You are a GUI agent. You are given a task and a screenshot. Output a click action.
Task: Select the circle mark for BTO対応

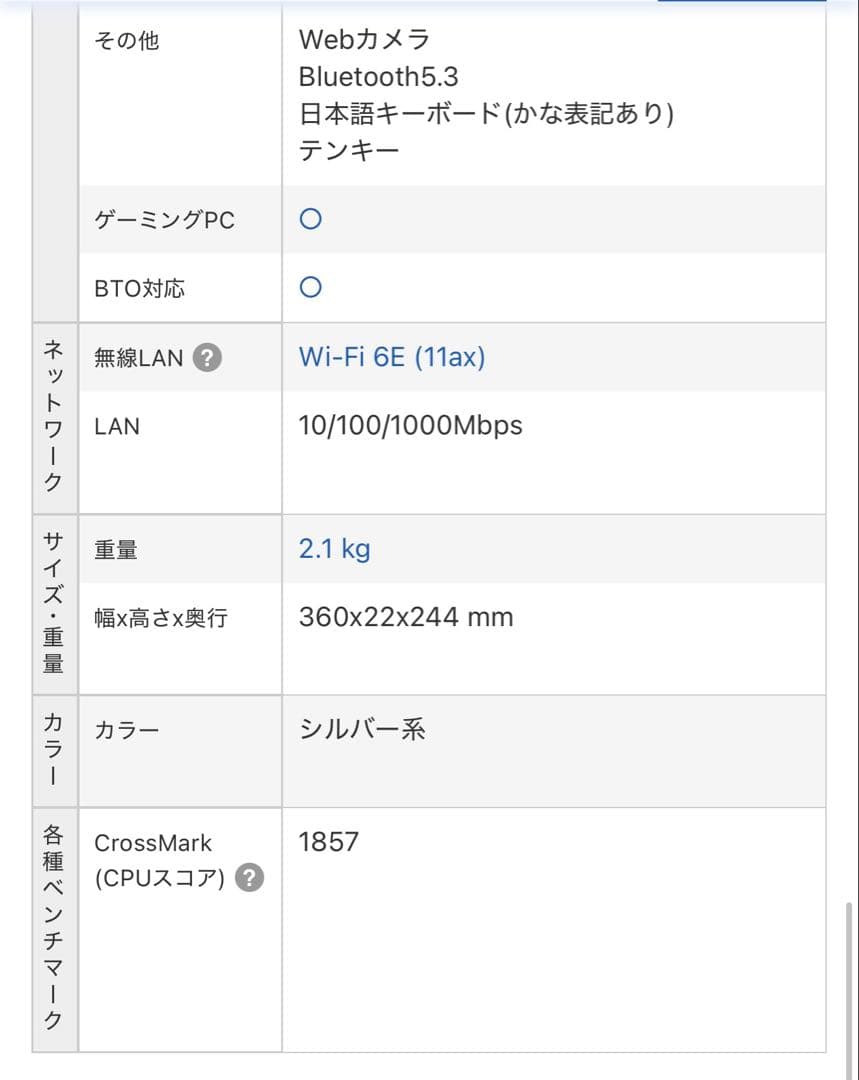click(311, 287)
